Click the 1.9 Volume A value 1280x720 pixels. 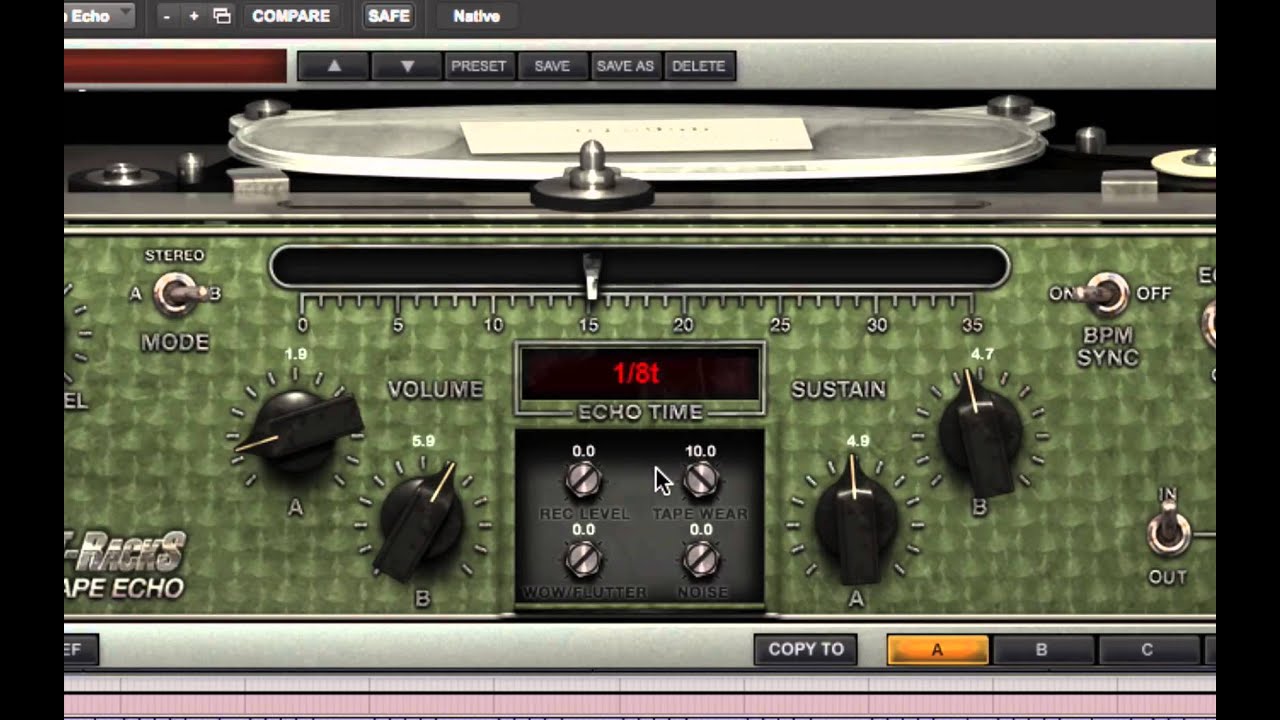click(295, 354)
